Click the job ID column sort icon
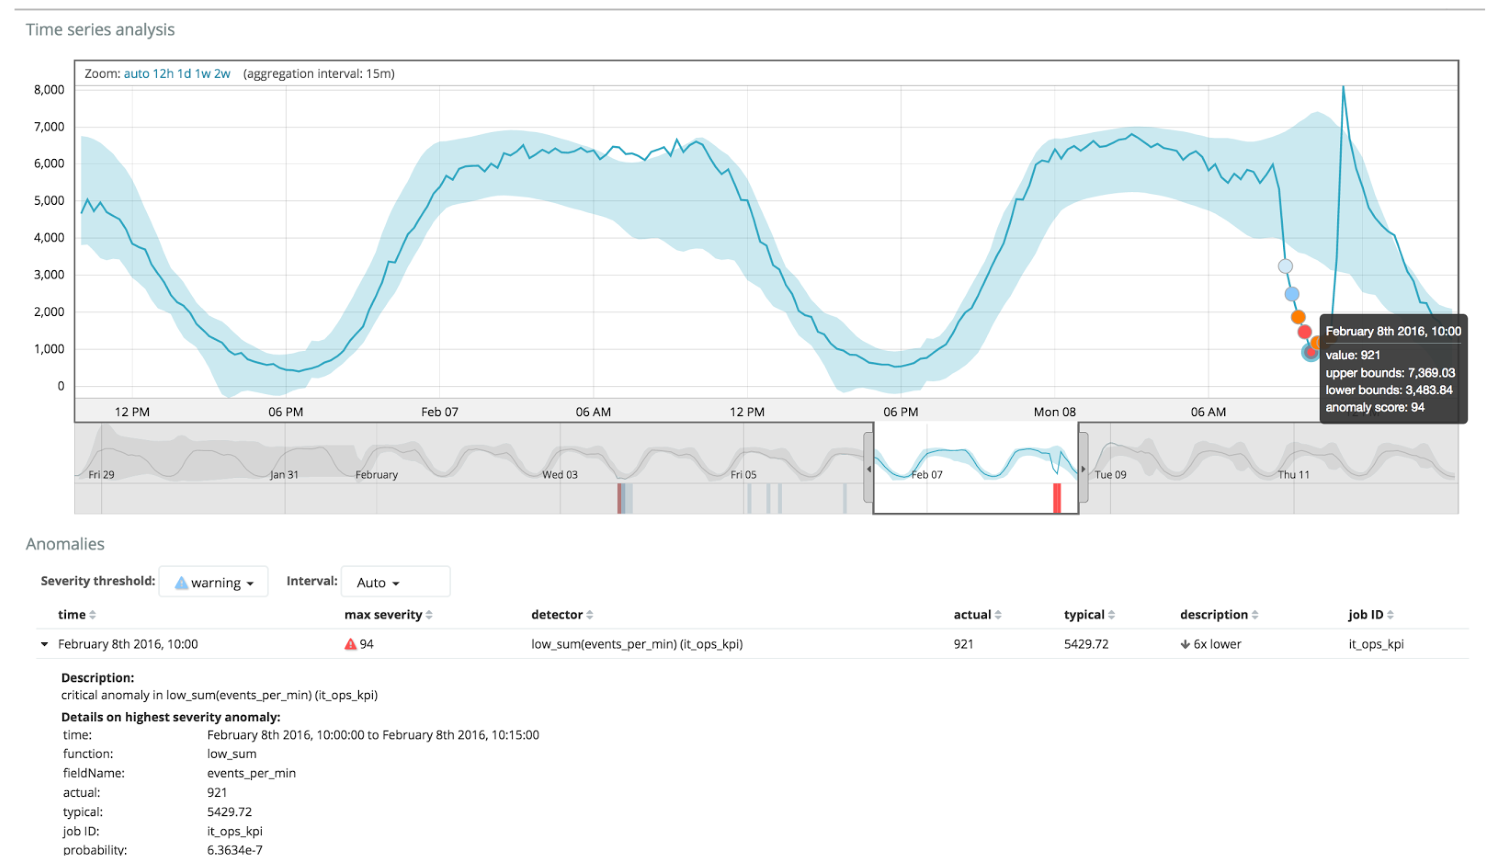This screenshot has width=1500, height=864. tap(1390, 615)
